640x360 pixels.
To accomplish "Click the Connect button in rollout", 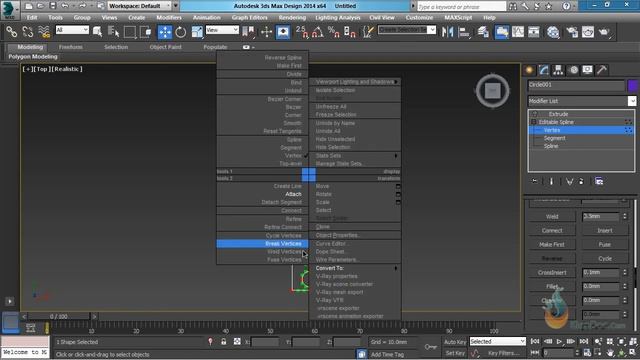I will (552, 231).
